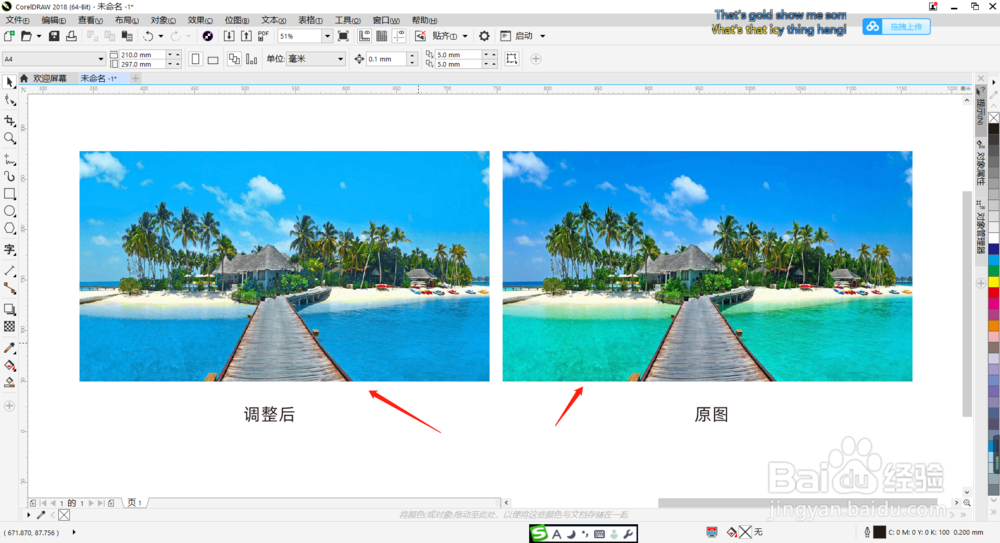
Task: Select the Artistic Media tool
Action: [10, 176]
